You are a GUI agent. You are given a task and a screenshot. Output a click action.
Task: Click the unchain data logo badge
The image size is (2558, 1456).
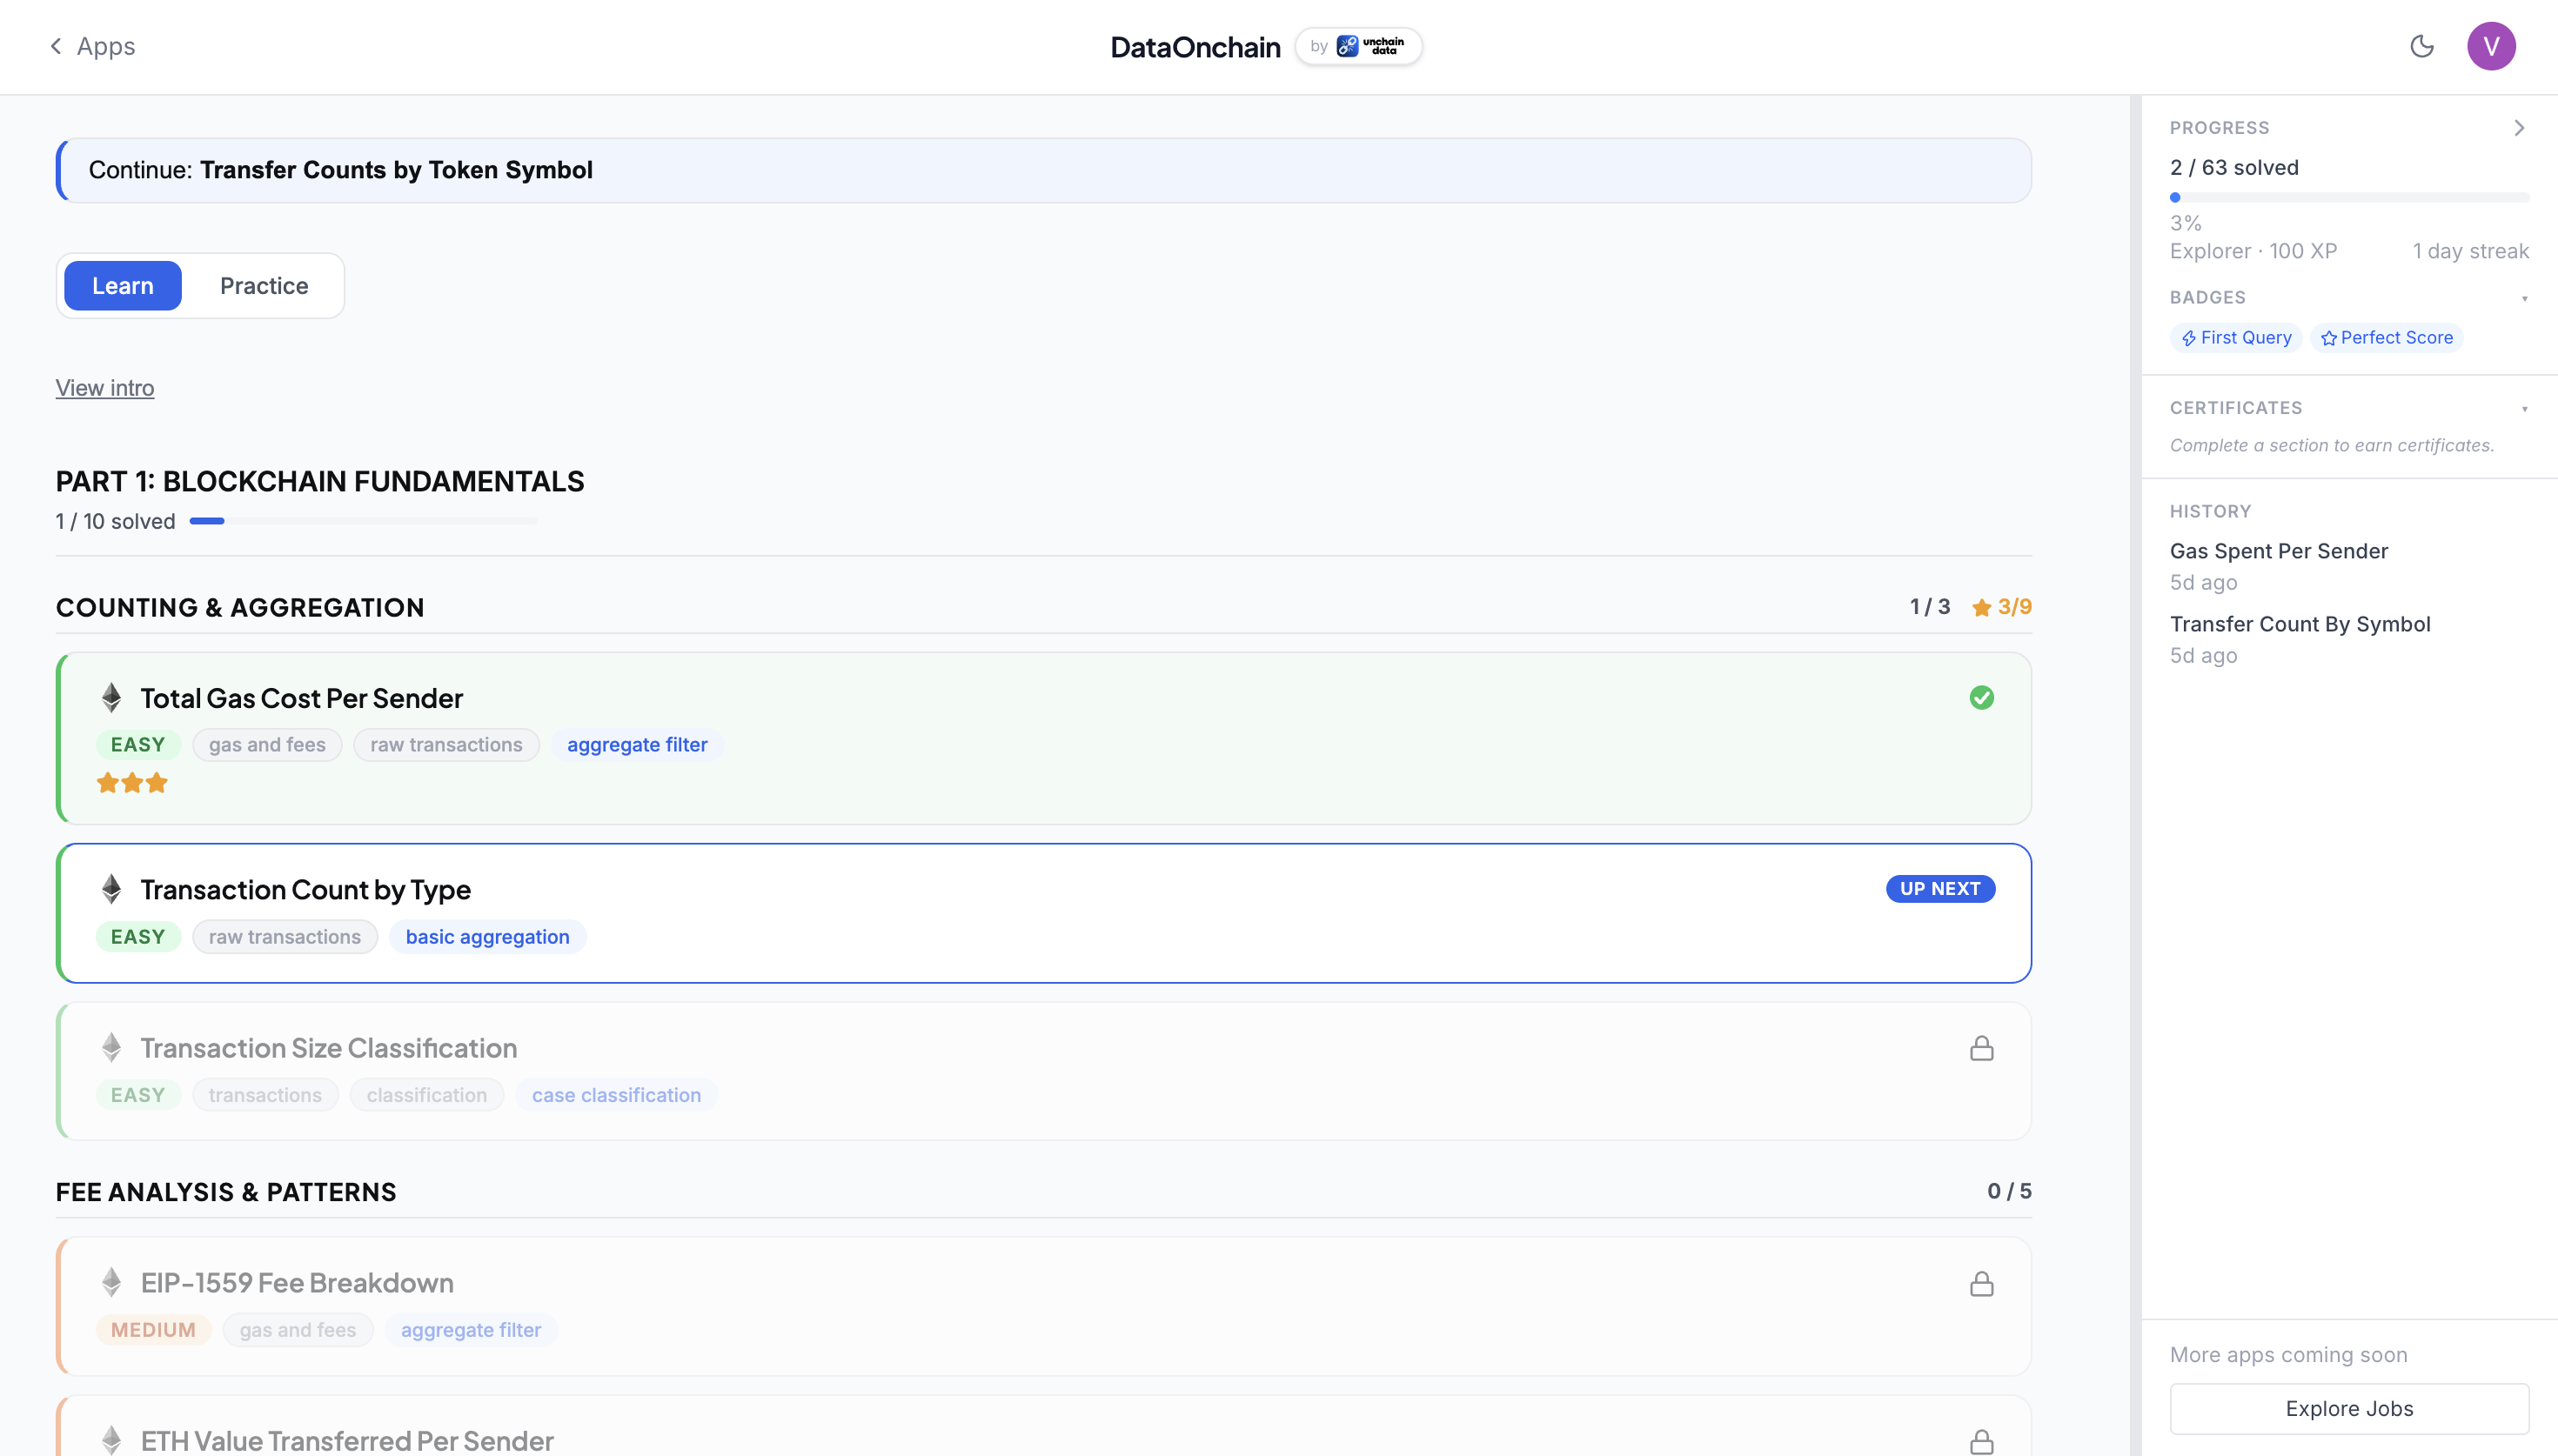[x=1358, y=46]
